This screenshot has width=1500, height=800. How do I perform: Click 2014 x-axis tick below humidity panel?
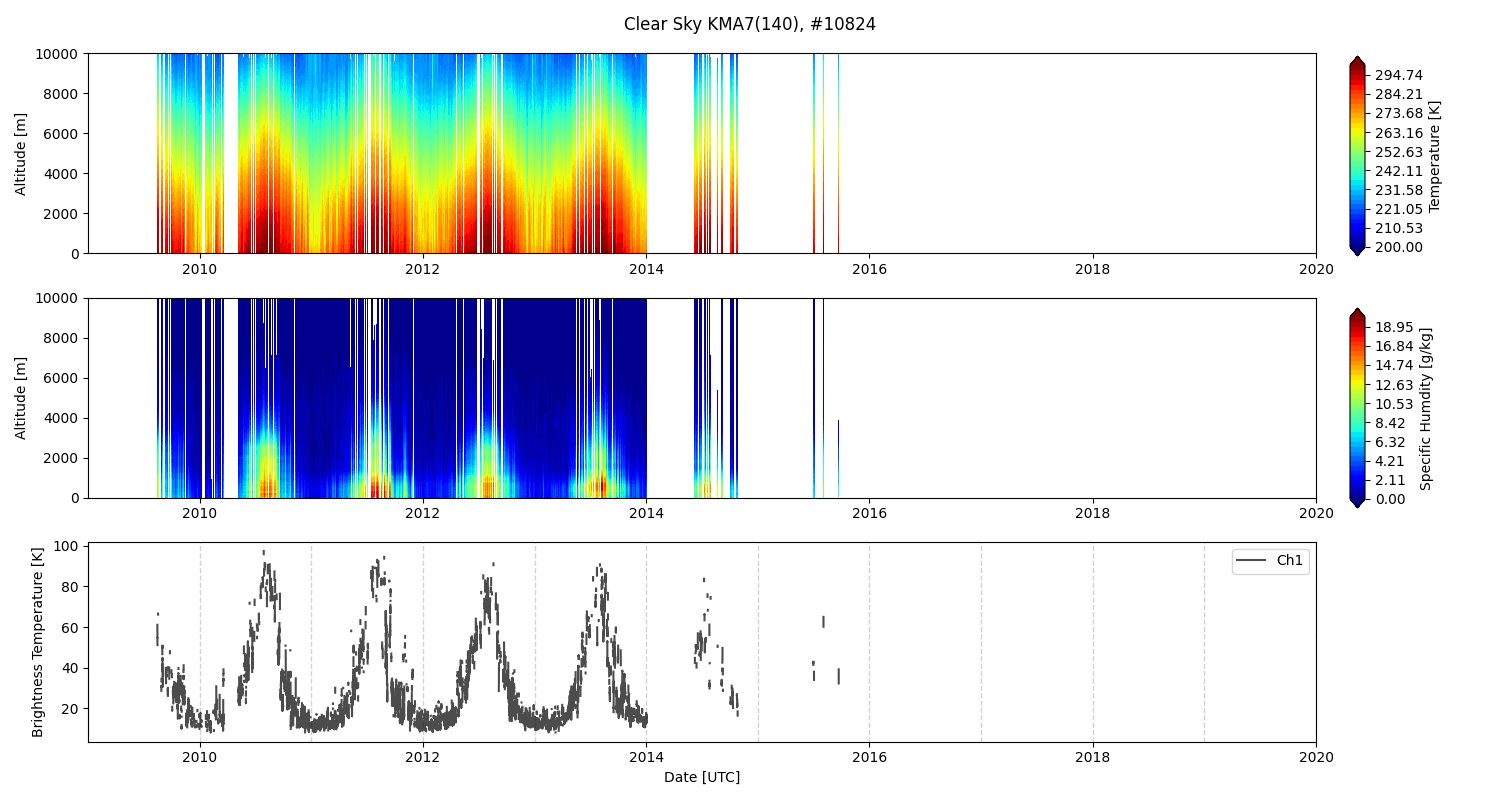646,514
